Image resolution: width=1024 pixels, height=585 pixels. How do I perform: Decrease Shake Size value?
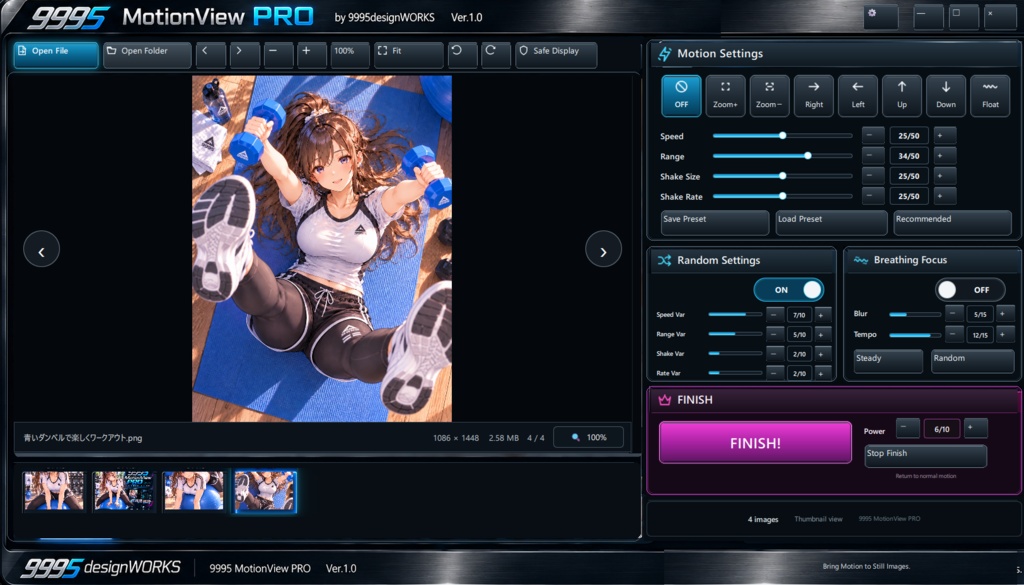point(873,176)
